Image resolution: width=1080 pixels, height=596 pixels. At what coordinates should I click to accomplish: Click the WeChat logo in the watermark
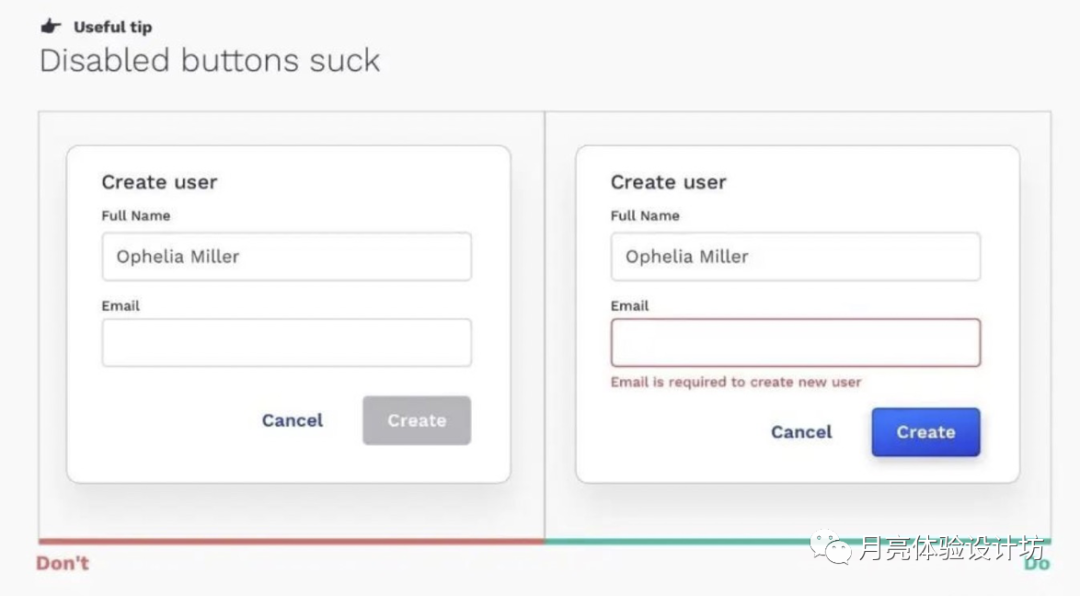click(x=832, y=547)
